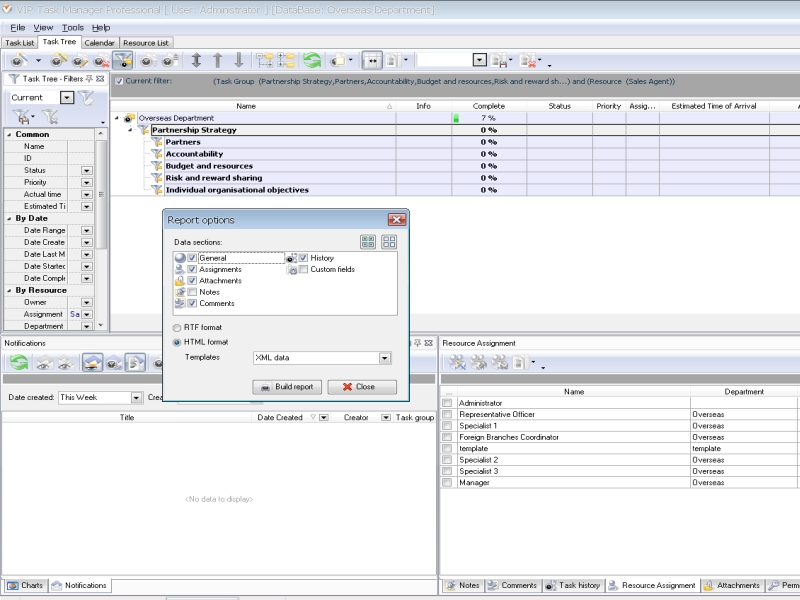Click the clear filter icon beside Current
The image size is (800, 600).
click(87, 97)
